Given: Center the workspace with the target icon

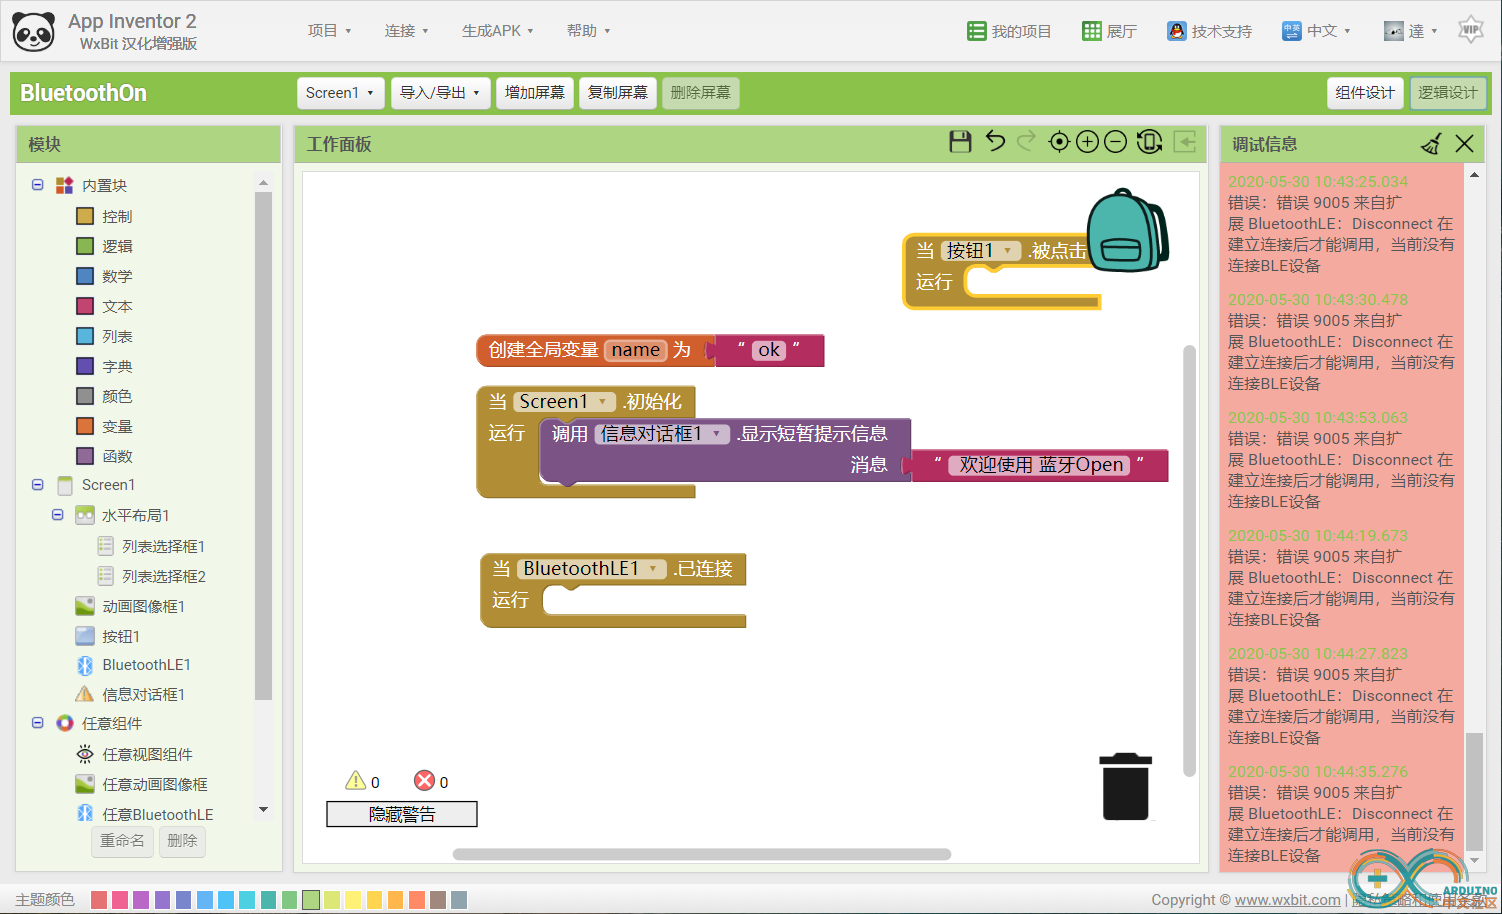Looking at the screenshot, I should pos(1059,142).
